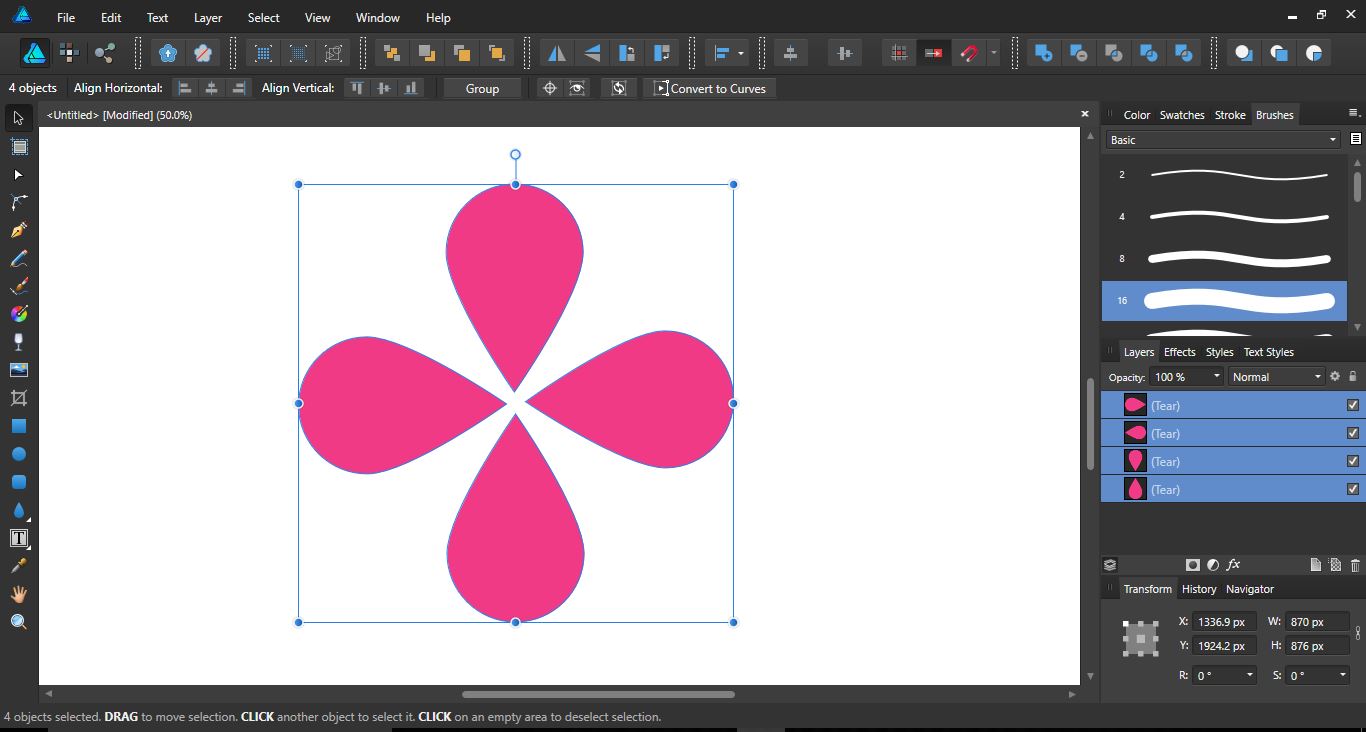Switch to Export Persona

coord(104,53)
